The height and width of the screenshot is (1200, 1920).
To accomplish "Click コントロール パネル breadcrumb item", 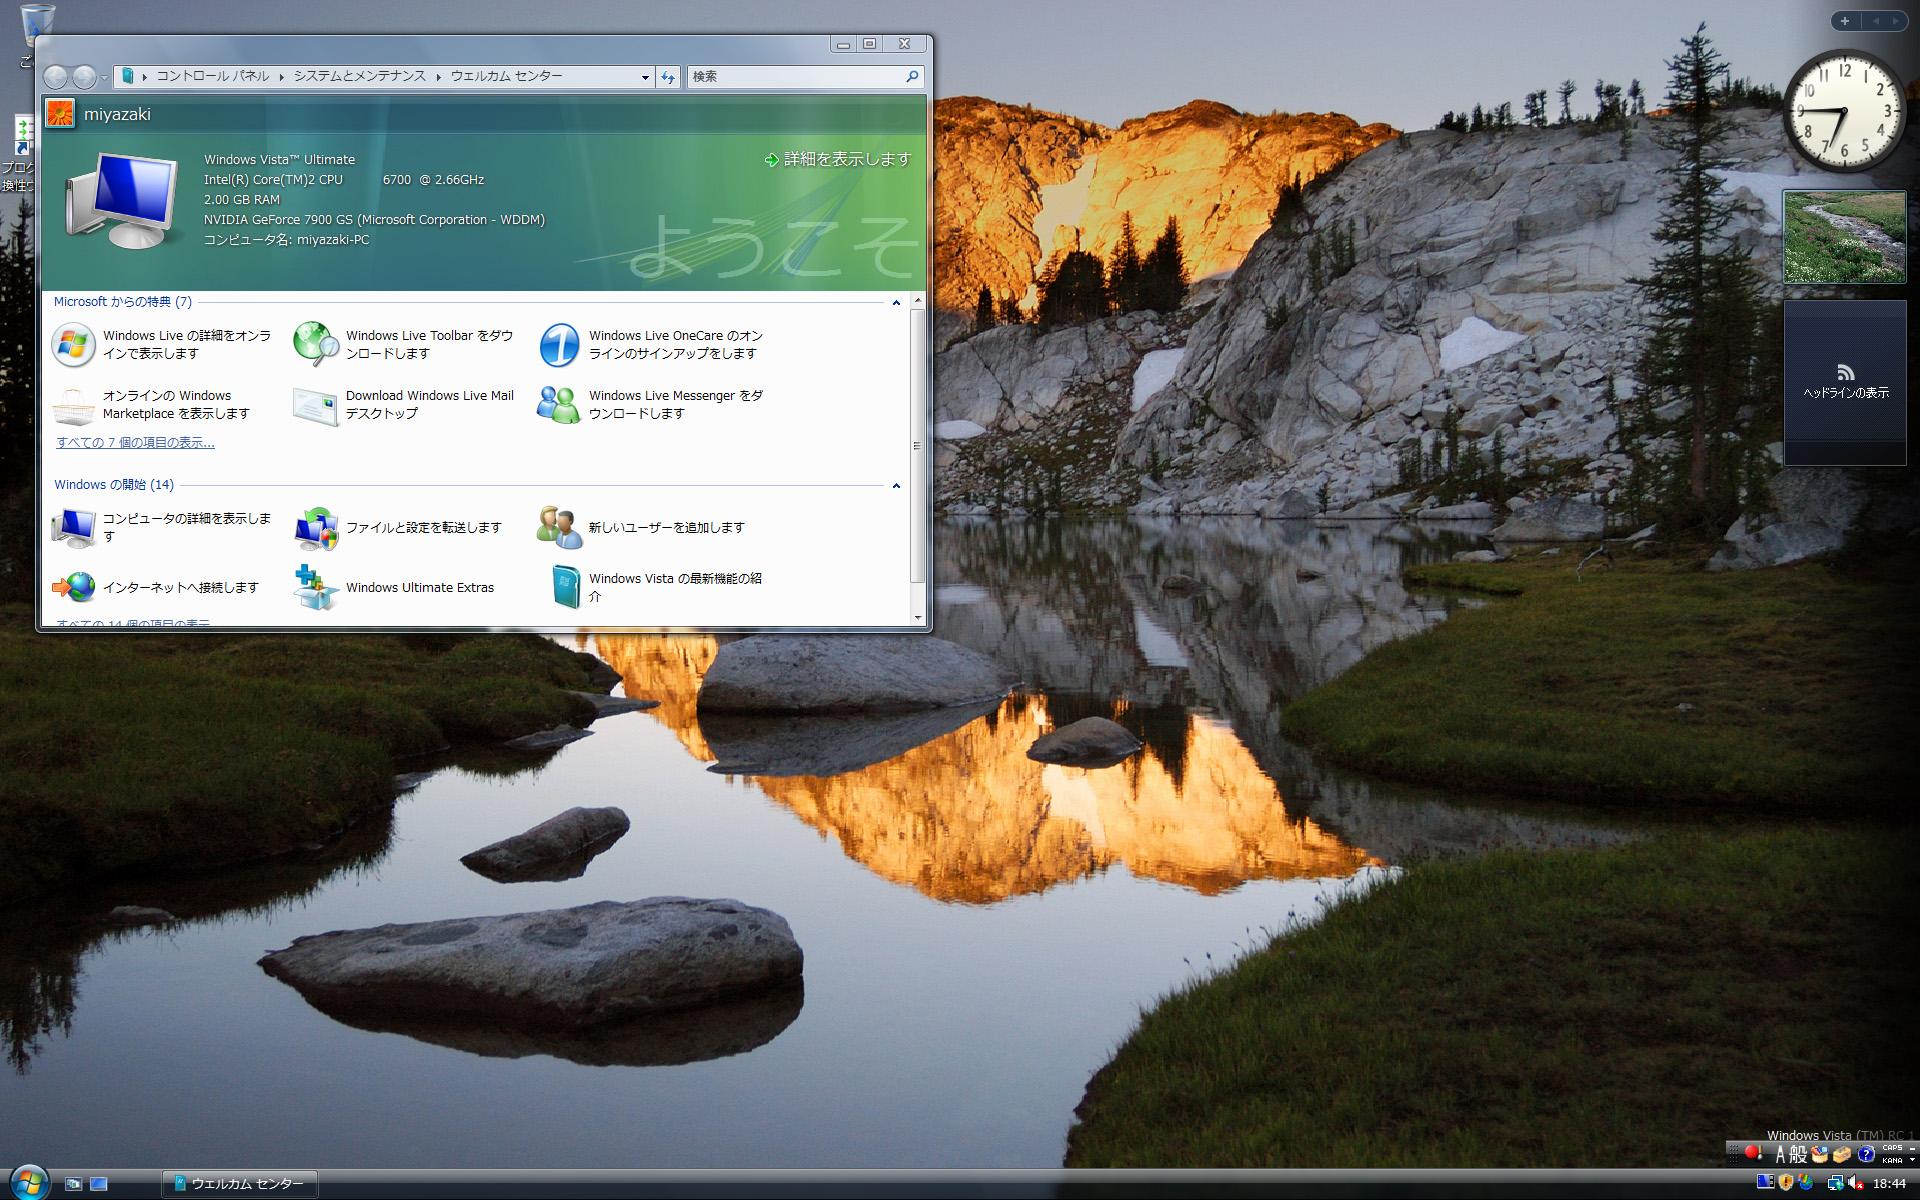I will [212, 76].
